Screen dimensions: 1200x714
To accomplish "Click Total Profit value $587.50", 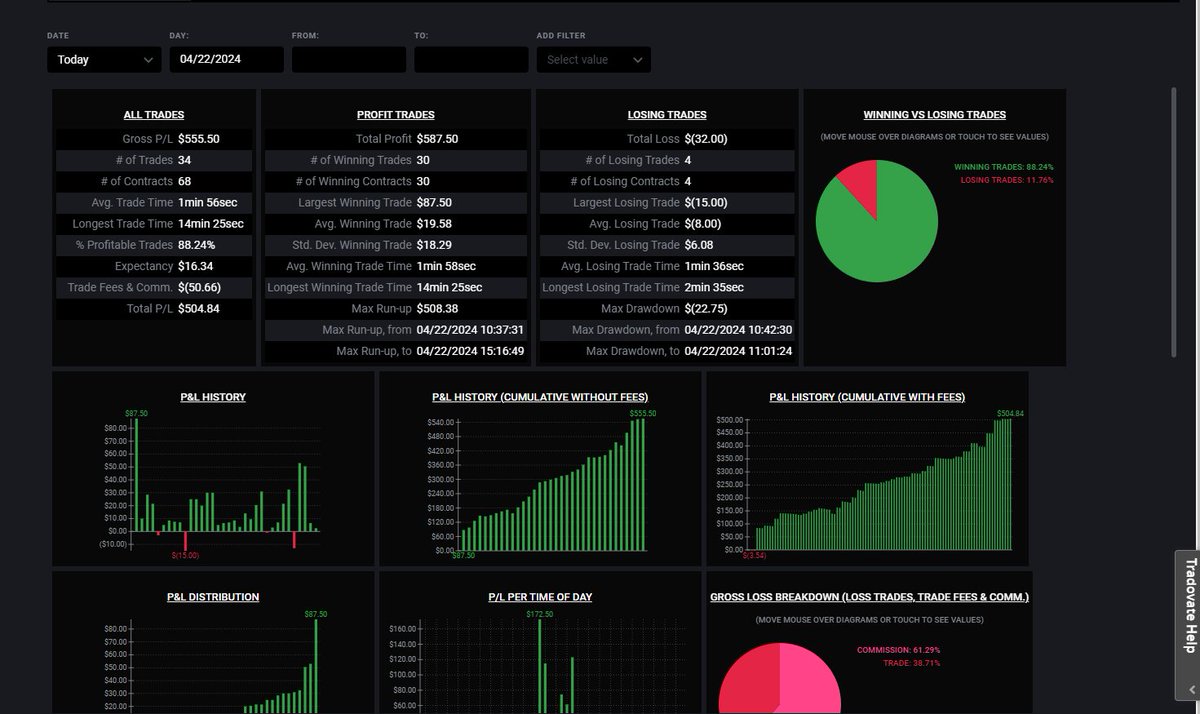I will (438, 139).
